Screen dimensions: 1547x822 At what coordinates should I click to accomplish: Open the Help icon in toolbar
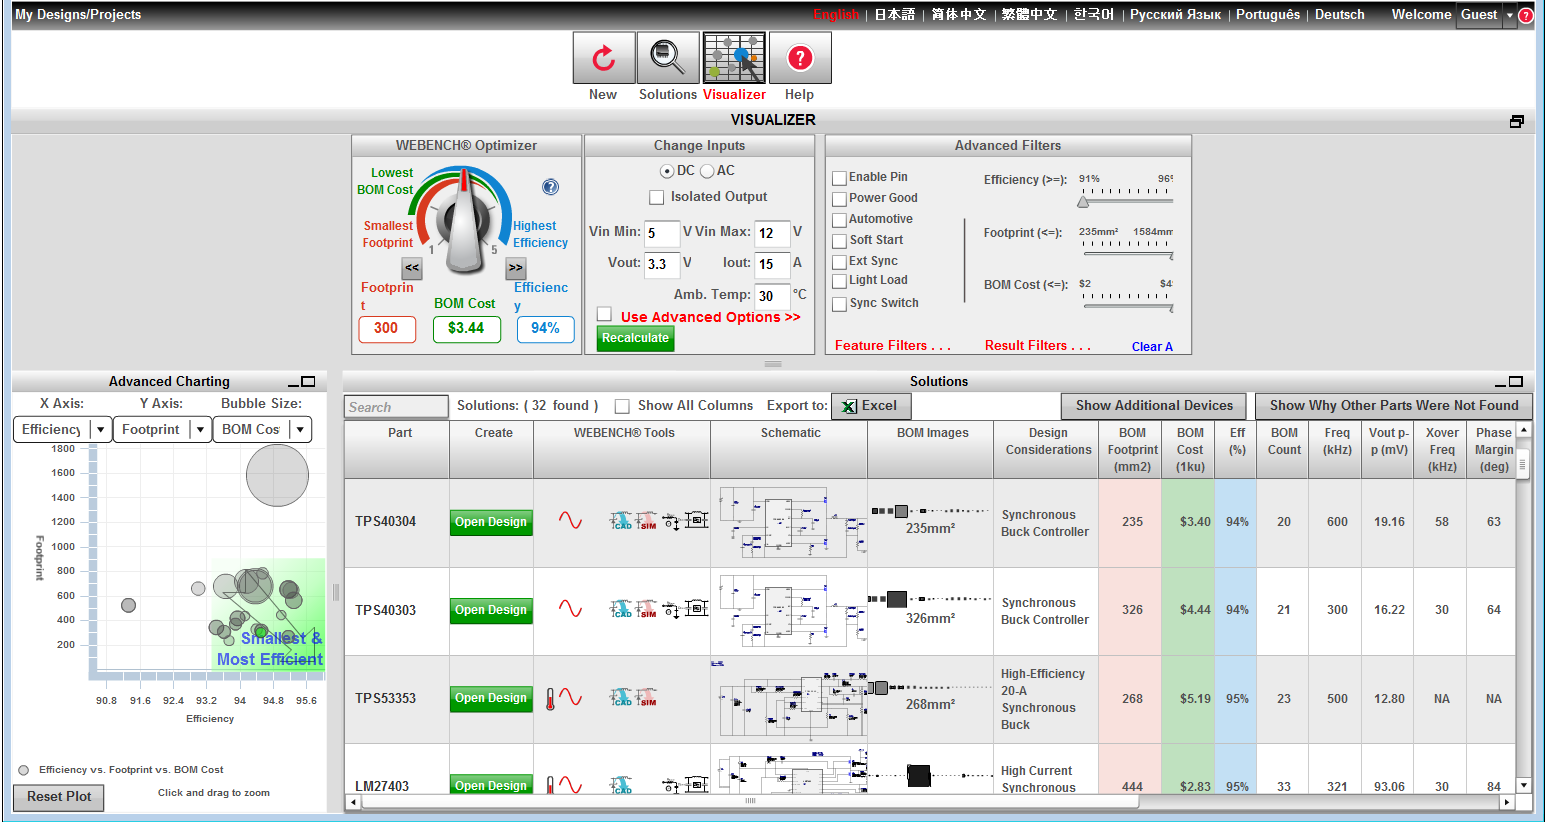(x=800, y=58)
